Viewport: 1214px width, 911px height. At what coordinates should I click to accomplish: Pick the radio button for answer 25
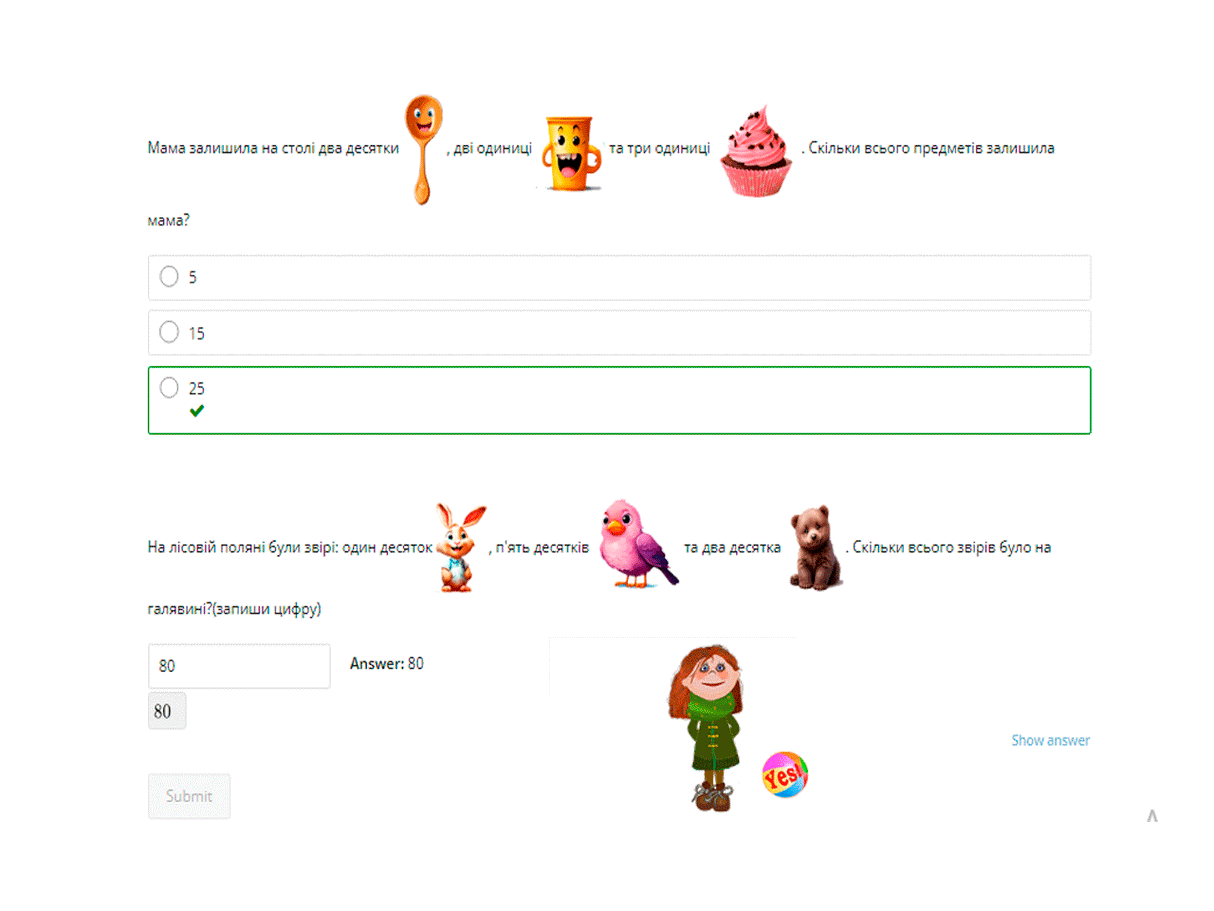pyautogui.click(x=169, y=387)
